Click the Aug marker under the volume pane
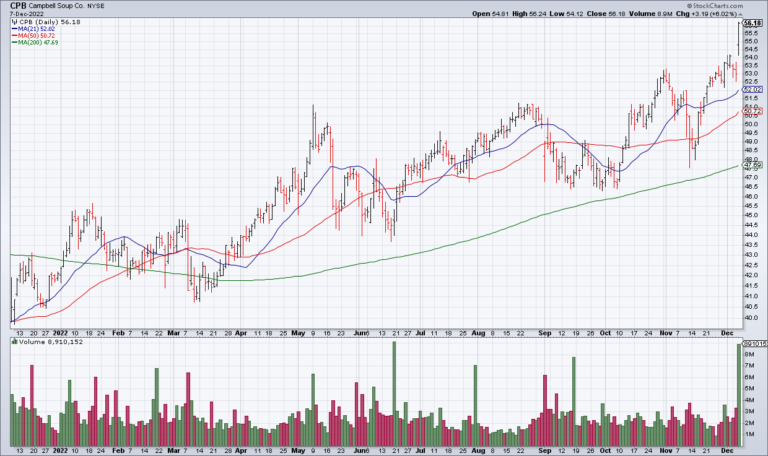Image resolution: width=768 pixels, height=456 pixels. [478, 451]
